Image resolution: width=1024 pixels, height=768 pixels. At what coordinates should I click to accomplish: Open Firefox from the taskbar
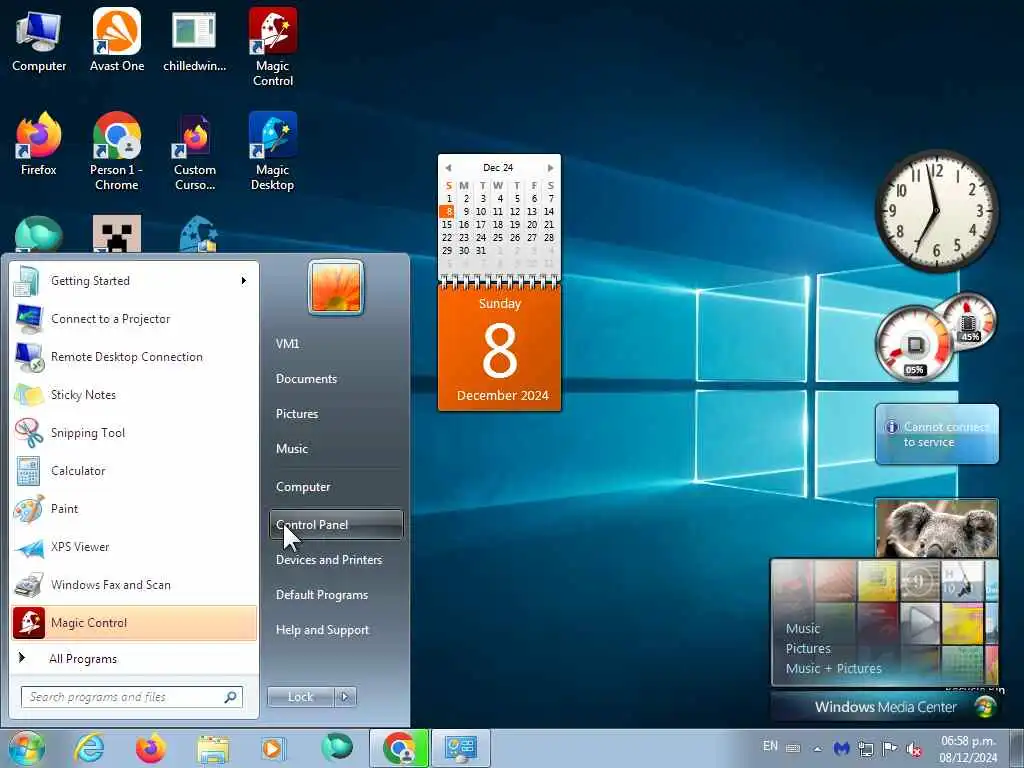coord(151,748)
